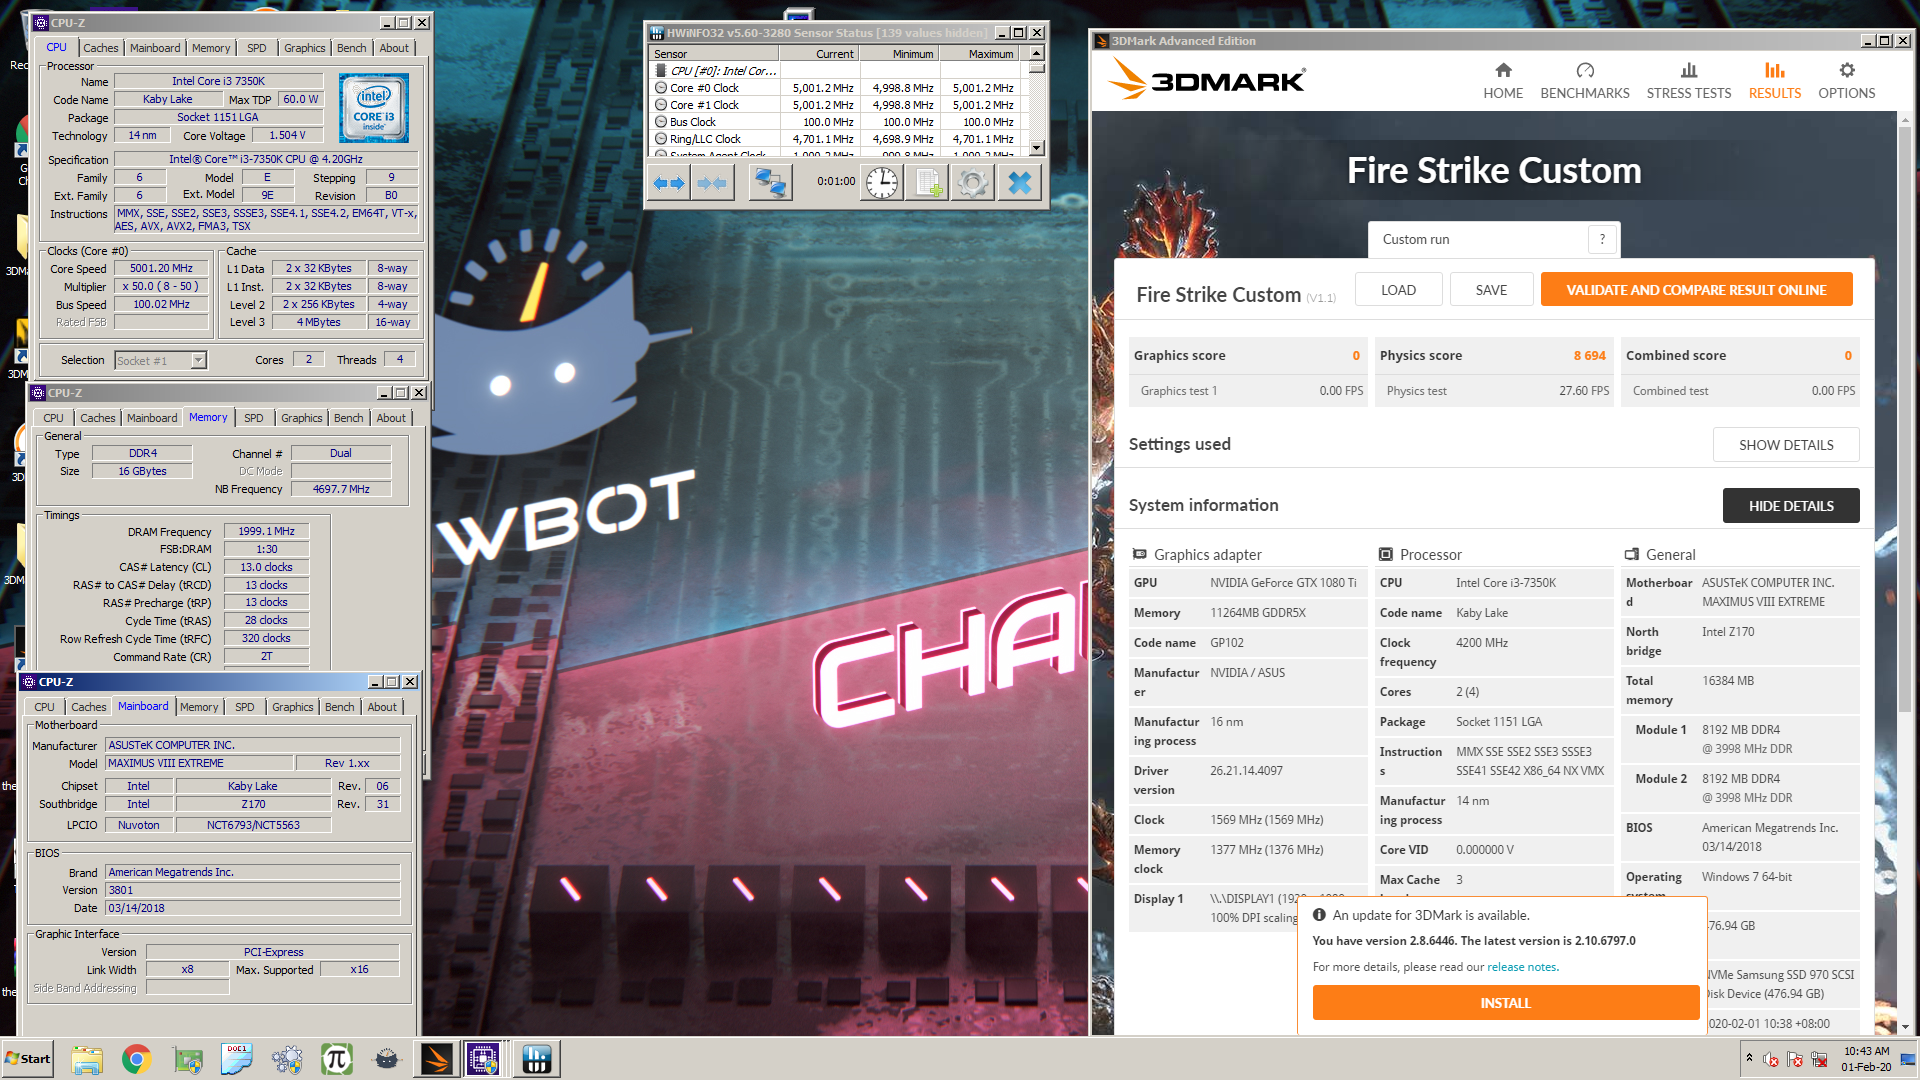The height and width of the screenshot is (1080, 1920).
Task: Click Validate and compare result online
Action: tap(1696, 290)
